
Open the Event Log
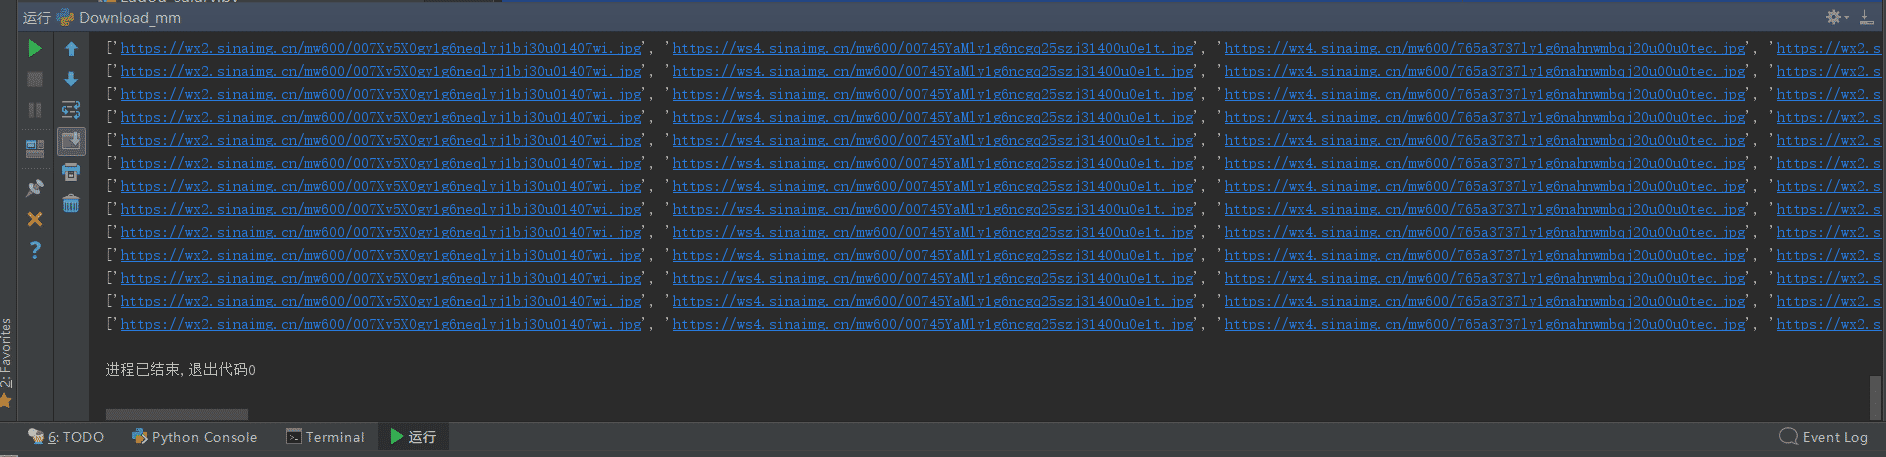tap(1824, 437)
